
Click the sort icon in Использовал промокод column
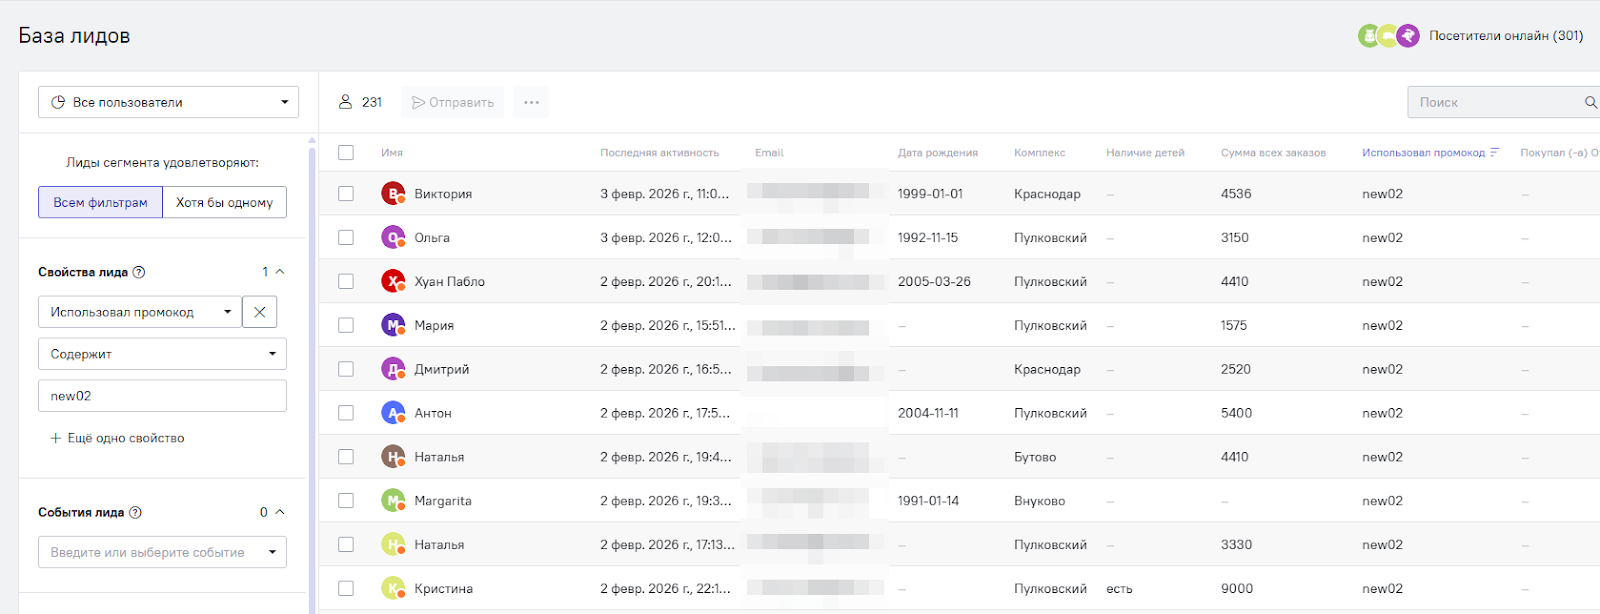click(x=1495, y=153)
